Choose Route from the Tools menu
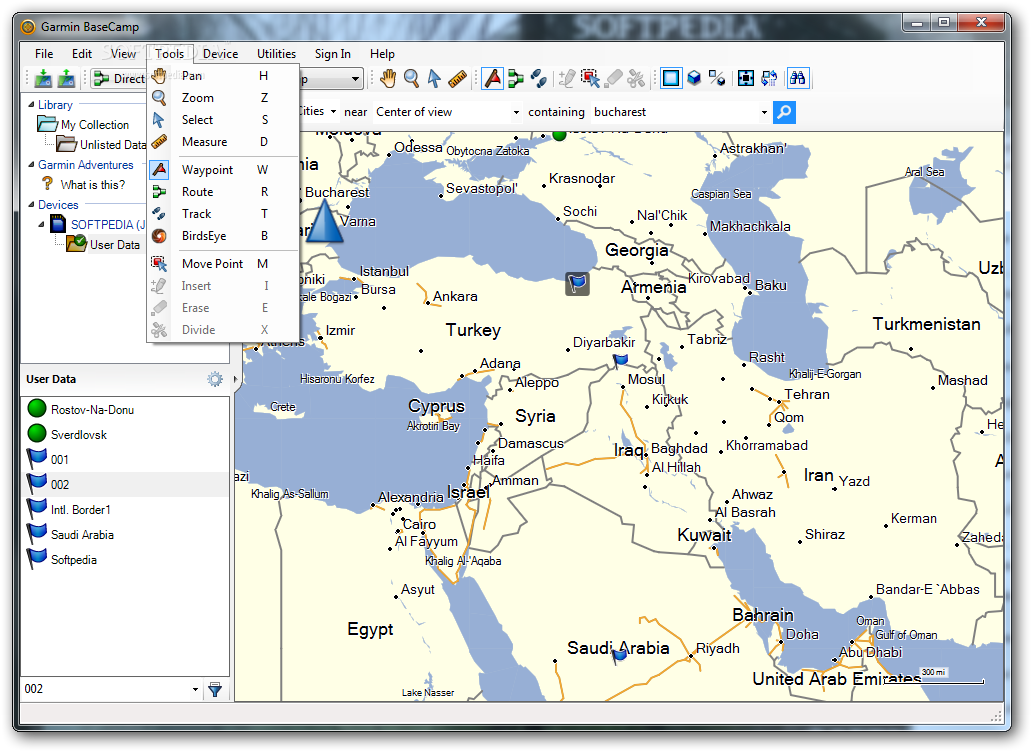Image resolution: width=1032 pixels, height=752 pixels. click(x=223, y=192)
